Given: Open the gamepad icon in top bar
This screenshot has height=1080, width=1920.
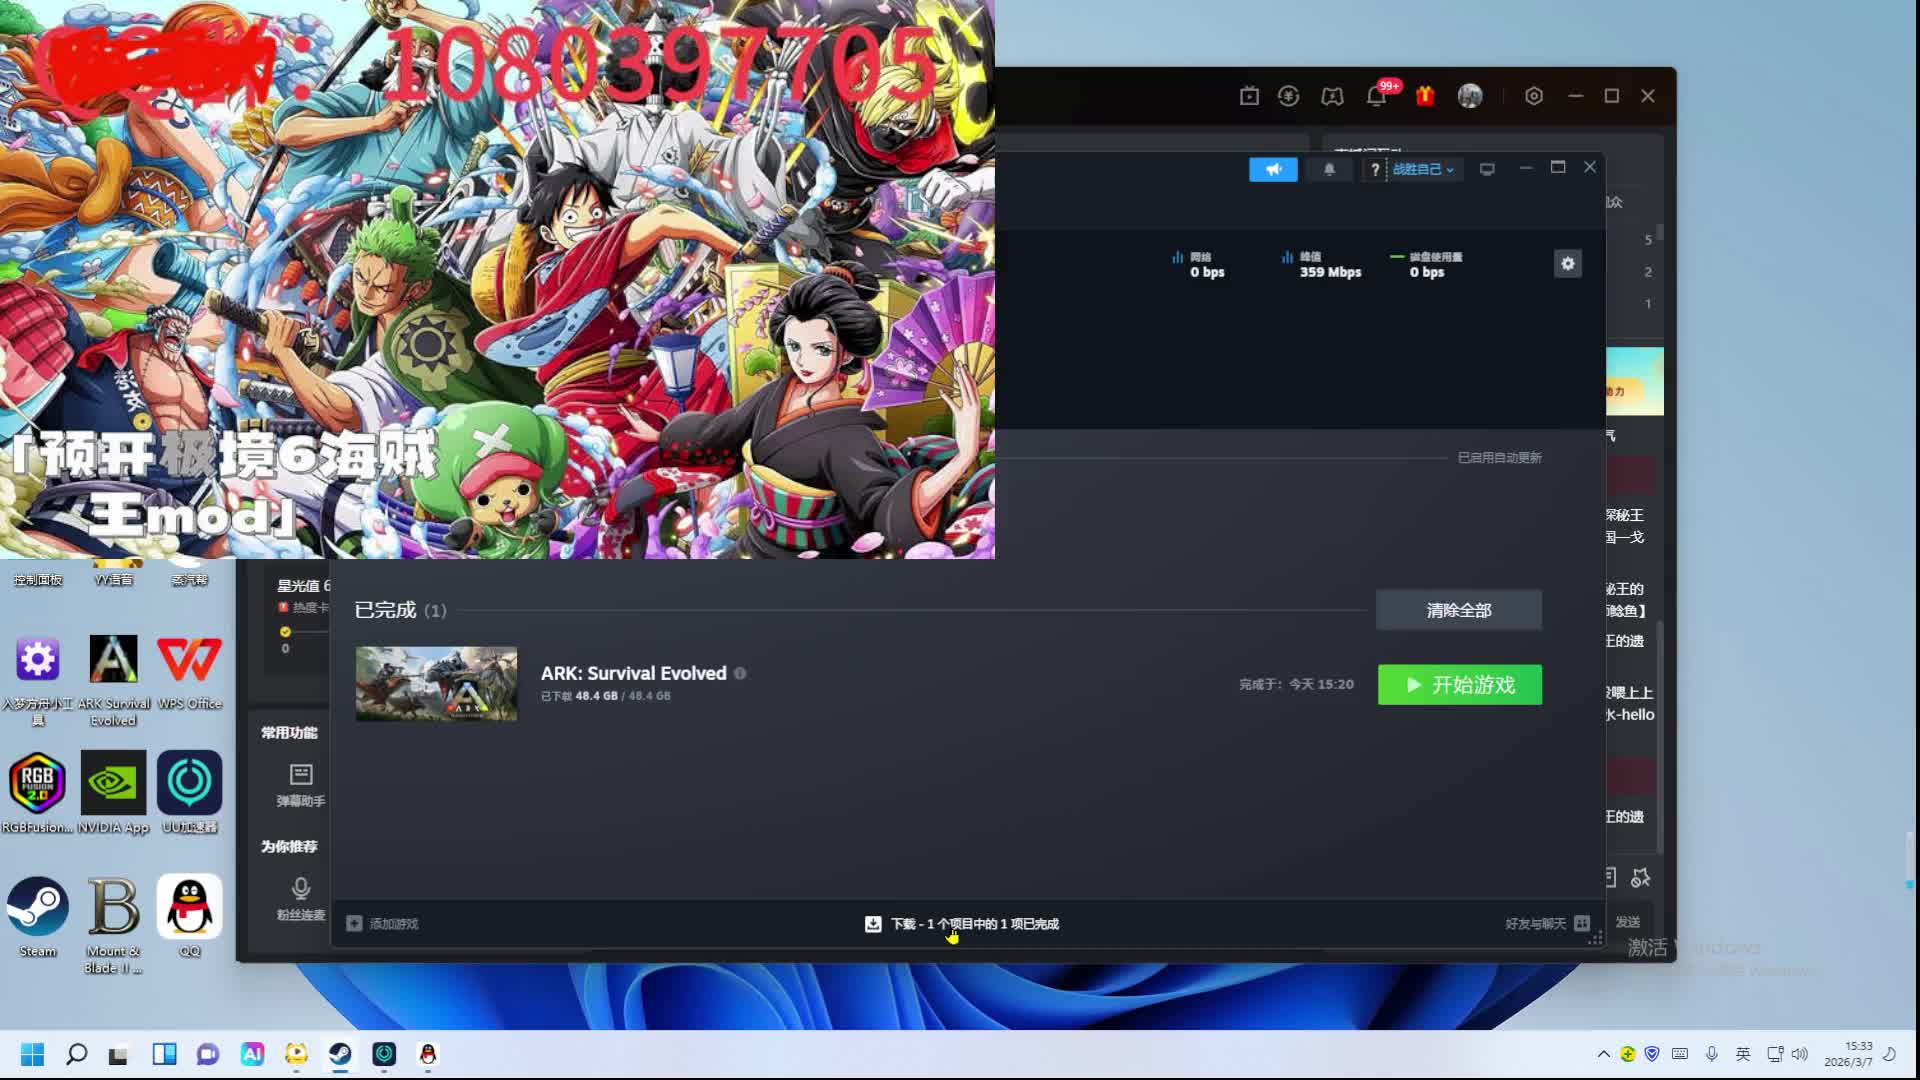Looking at the screenshot, I should click(1332, 96).
